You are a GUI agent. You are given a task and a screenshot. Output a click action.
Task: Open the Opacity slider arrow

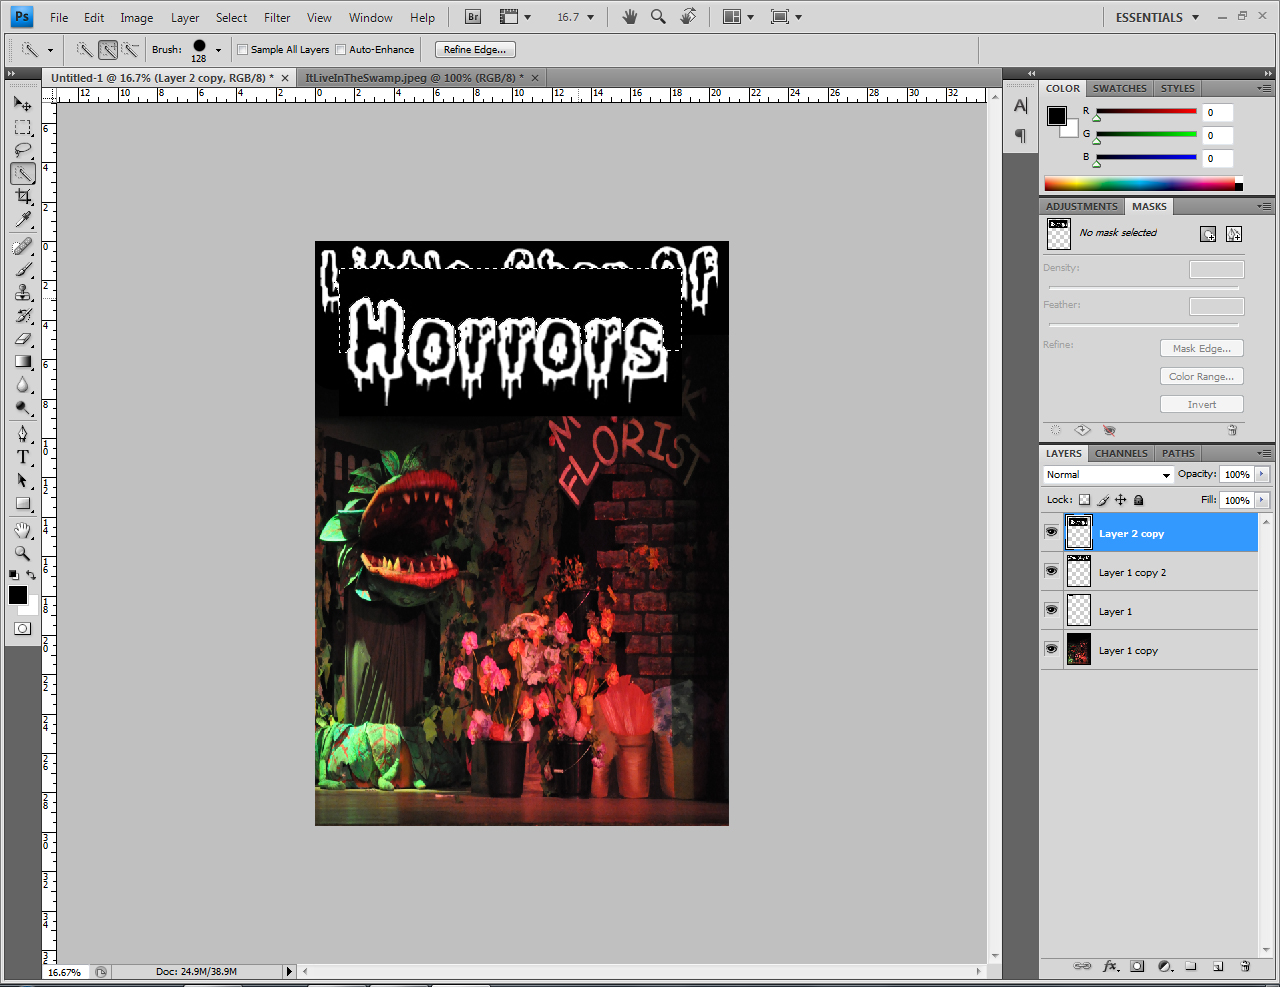(x=1262, y=475)
